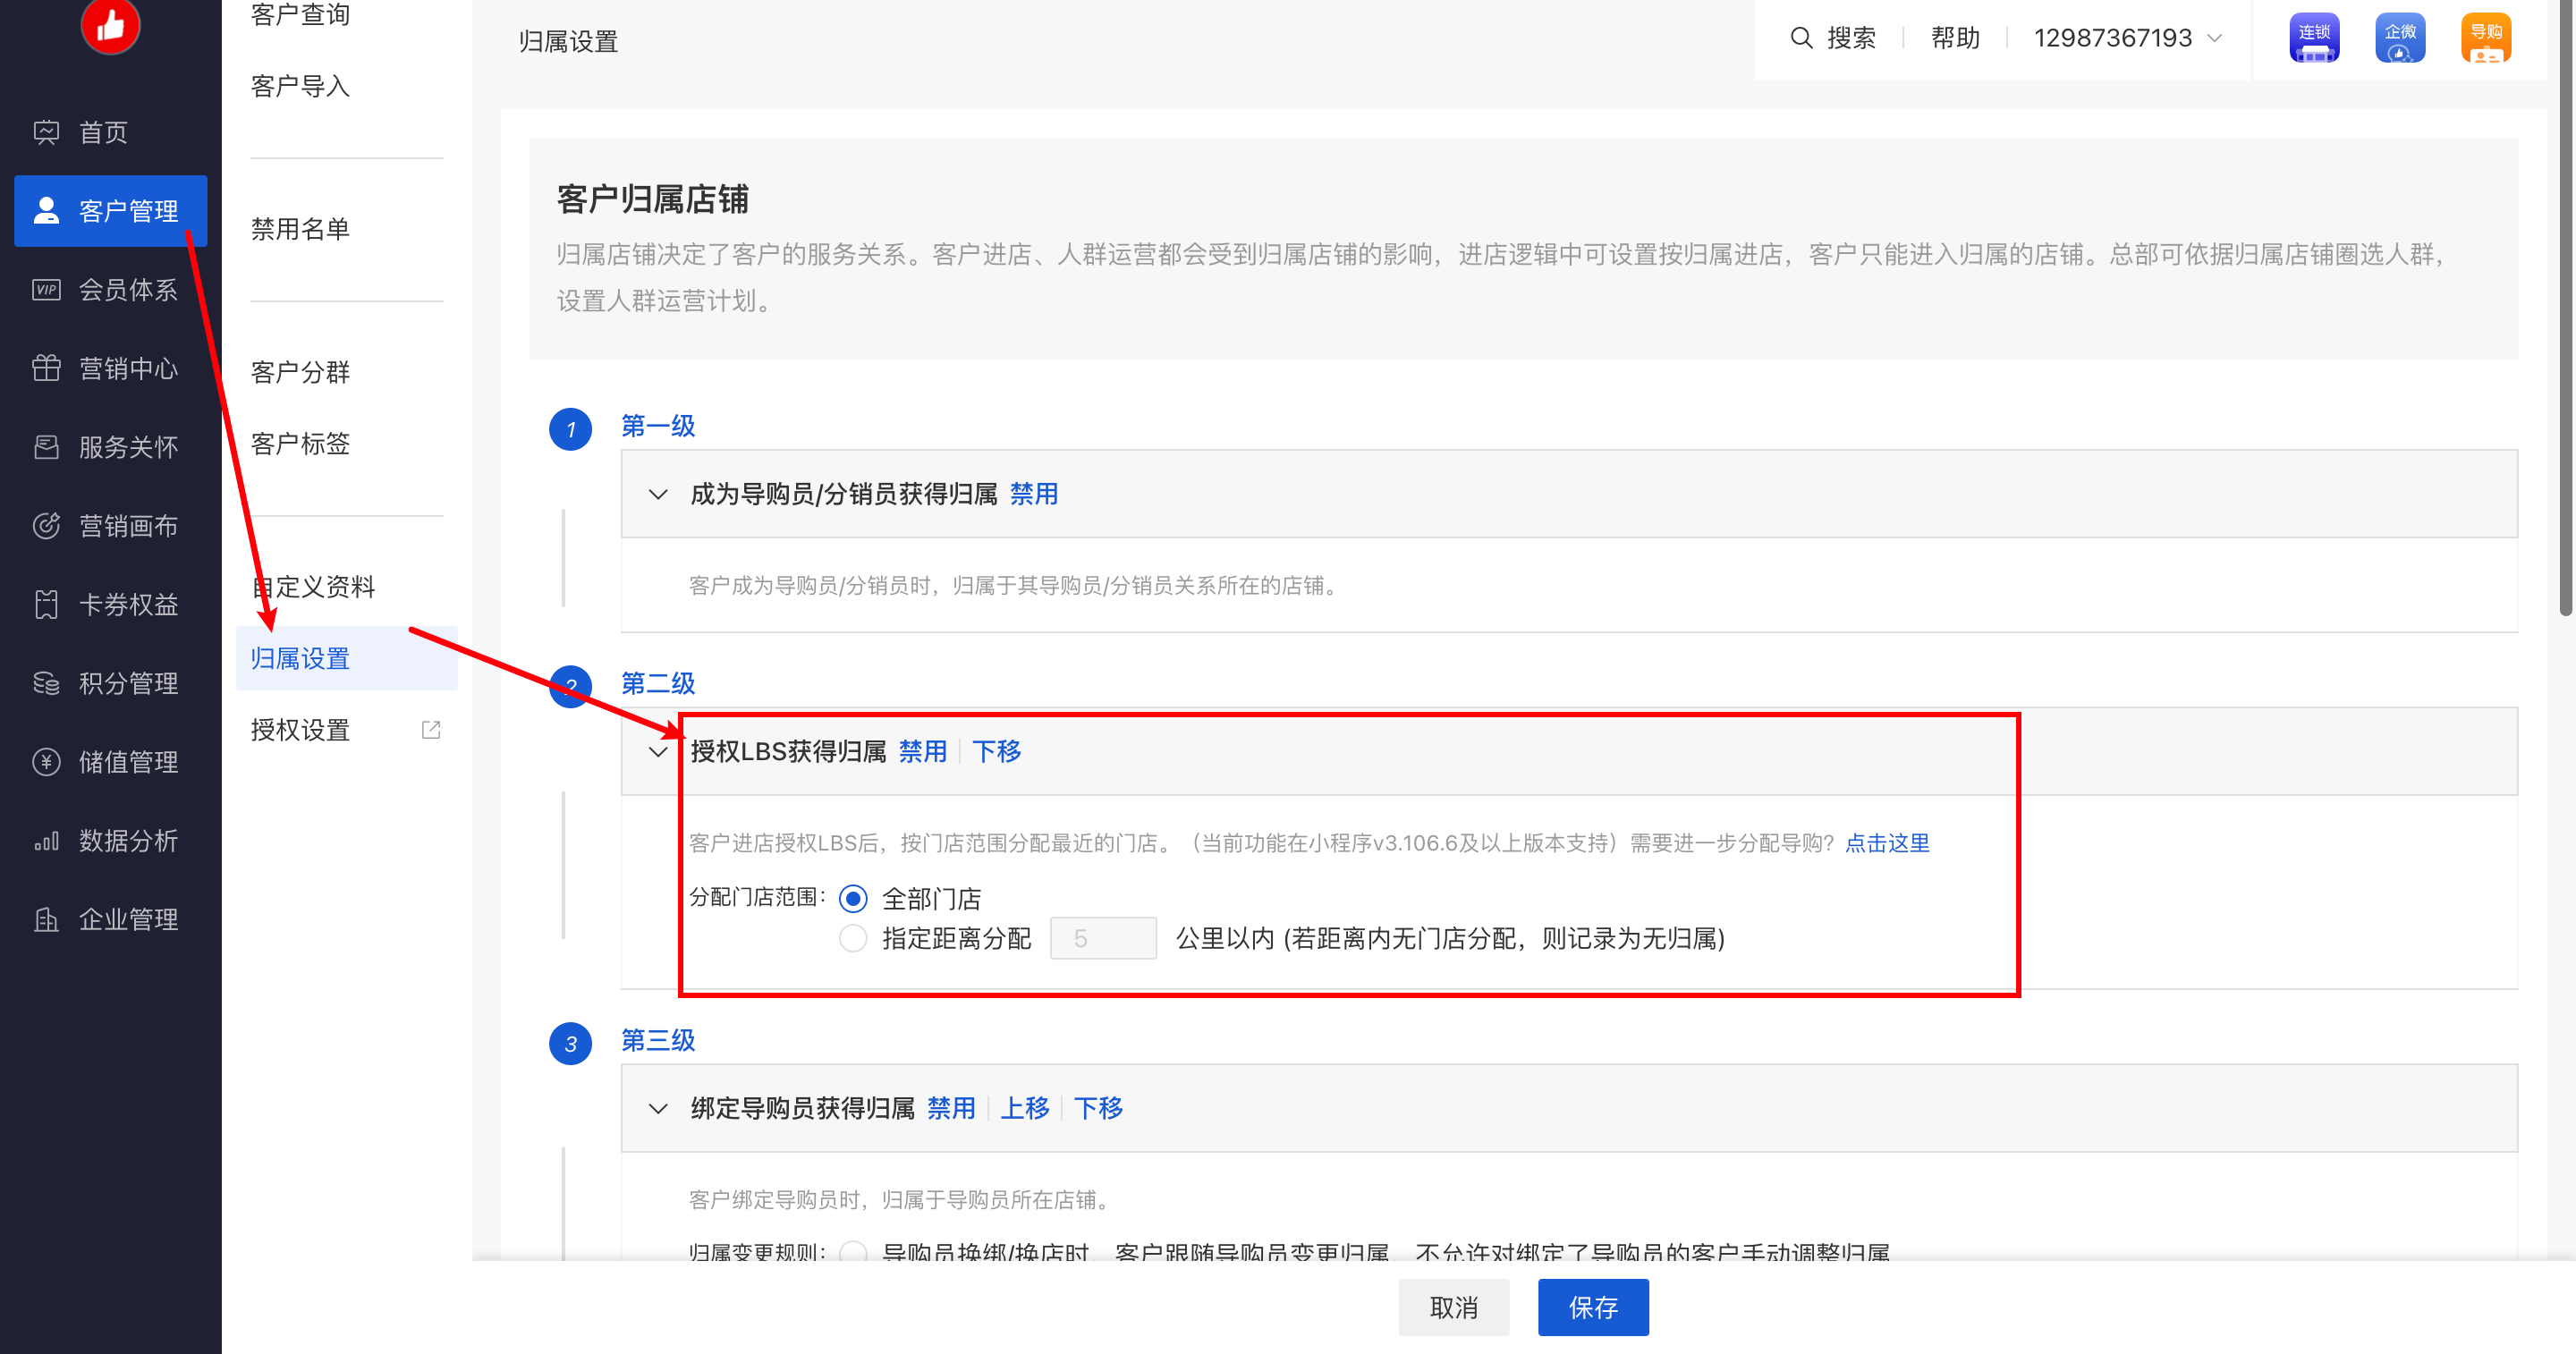
Task: Go to 客户导入 submenu item
Action: pyautogui.click(x=300, y=86)
